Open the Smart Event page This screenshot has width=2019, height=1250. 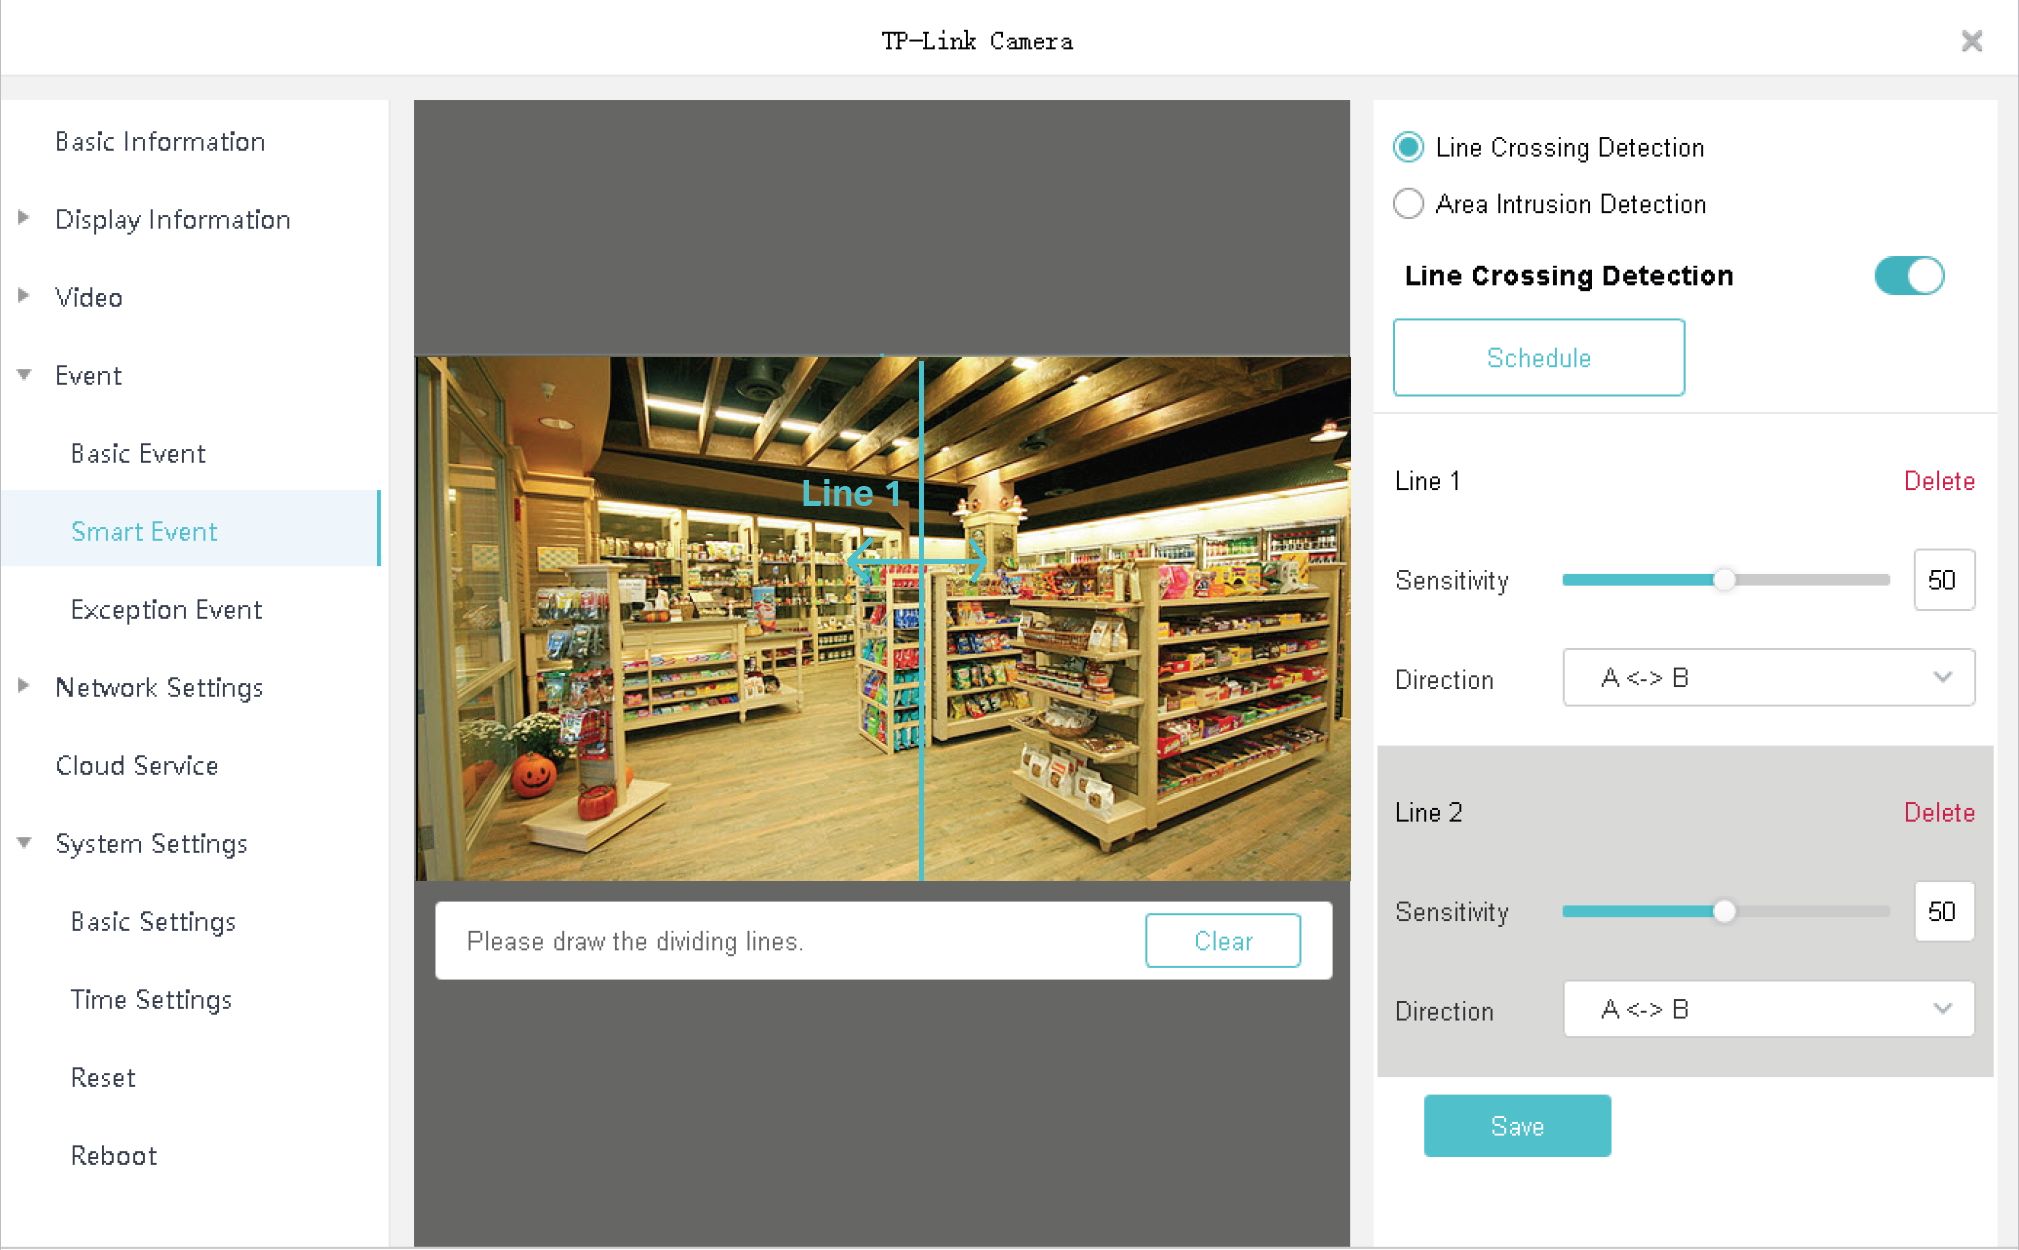click(x=144, y=531)
